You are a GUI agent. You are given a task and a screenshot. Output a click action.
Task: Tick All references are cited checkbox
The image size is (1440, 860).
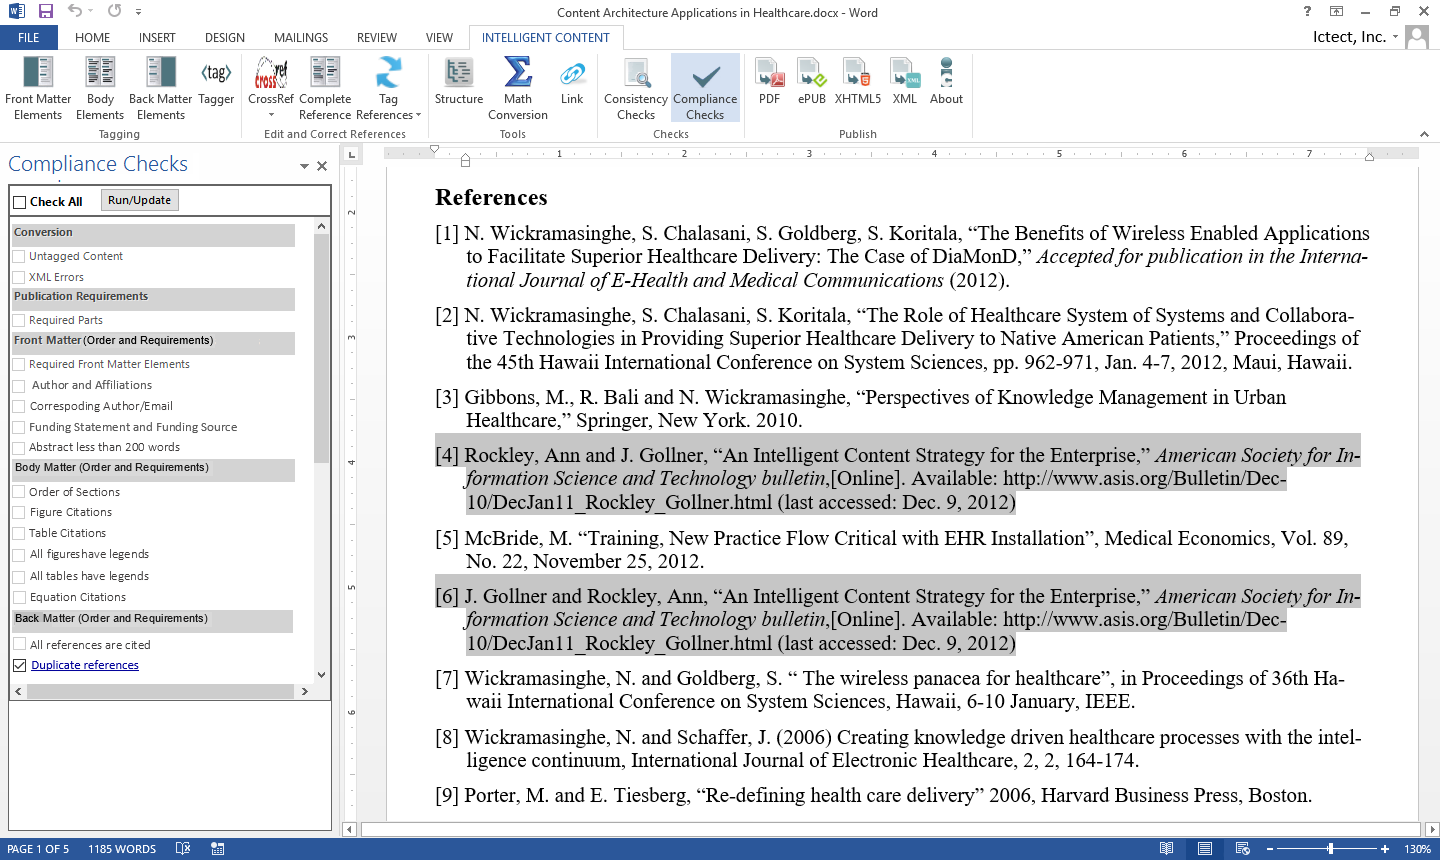click(x=19, y=644)
